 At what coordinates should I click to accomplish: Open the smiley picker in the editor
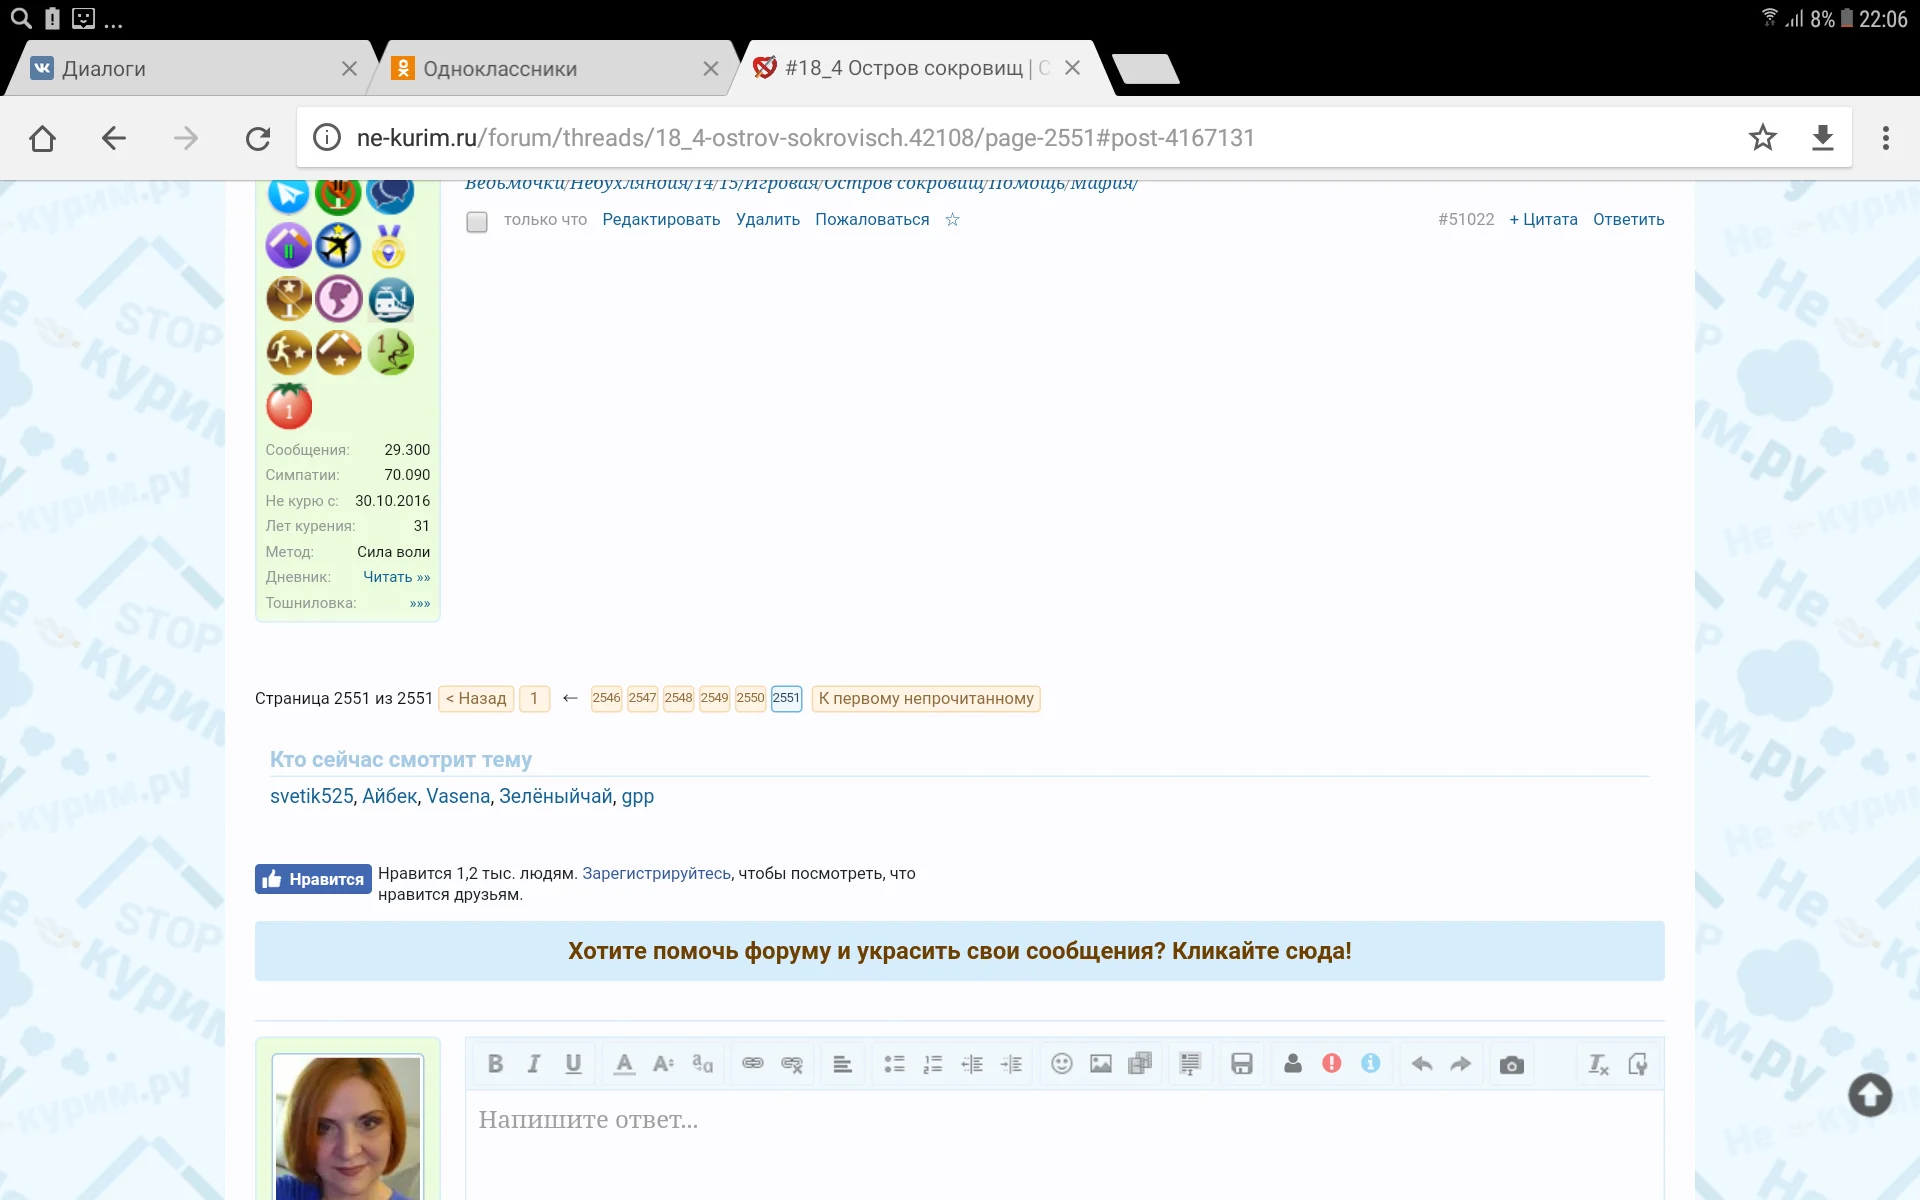click(1061, 1064)
